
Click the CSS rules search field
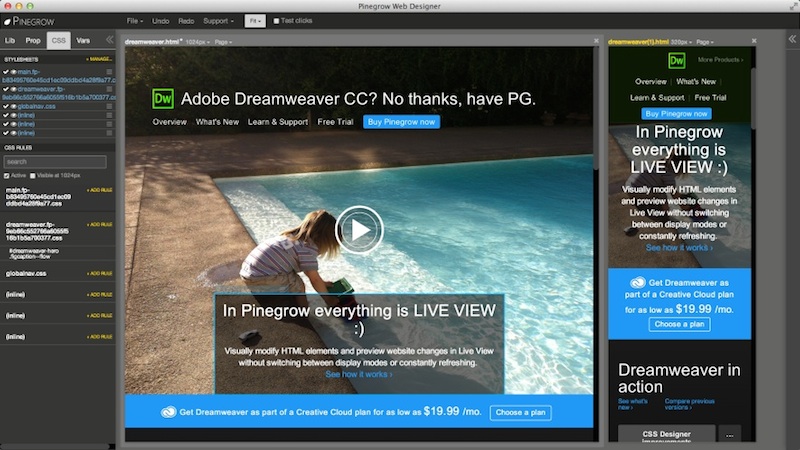[x=55, y=162]
